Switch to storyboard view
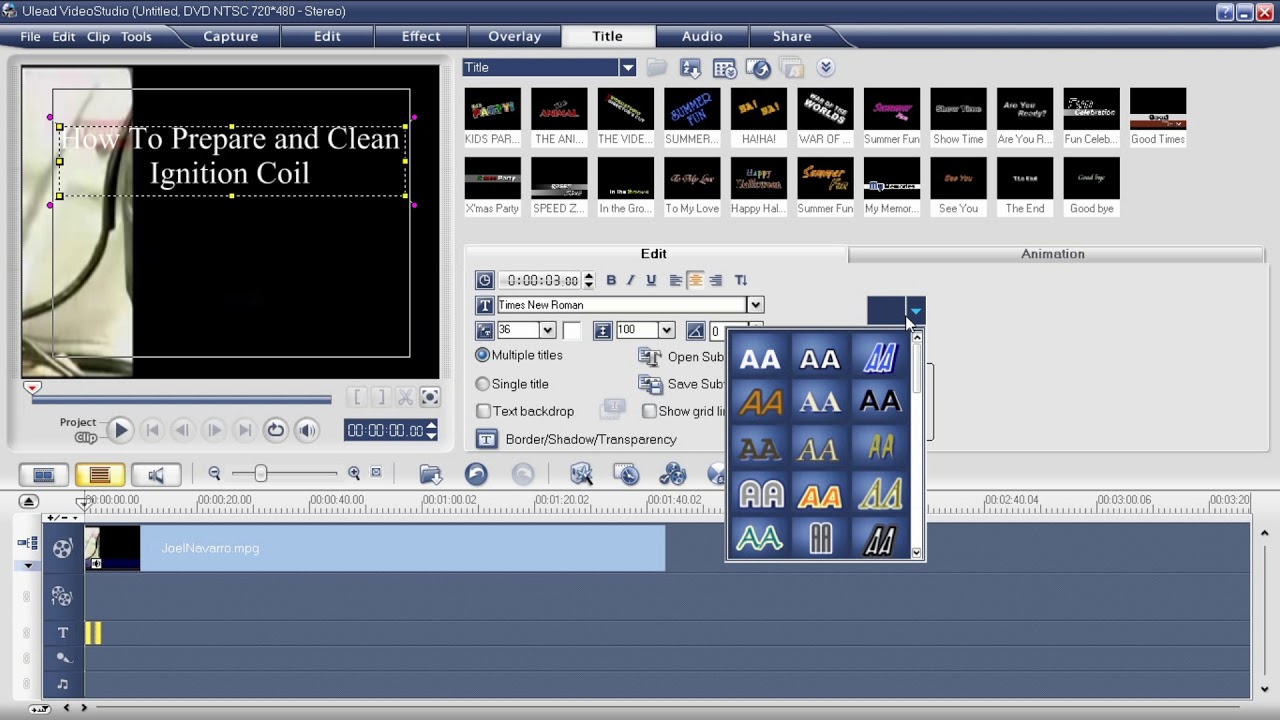 [x=44, y=475]
